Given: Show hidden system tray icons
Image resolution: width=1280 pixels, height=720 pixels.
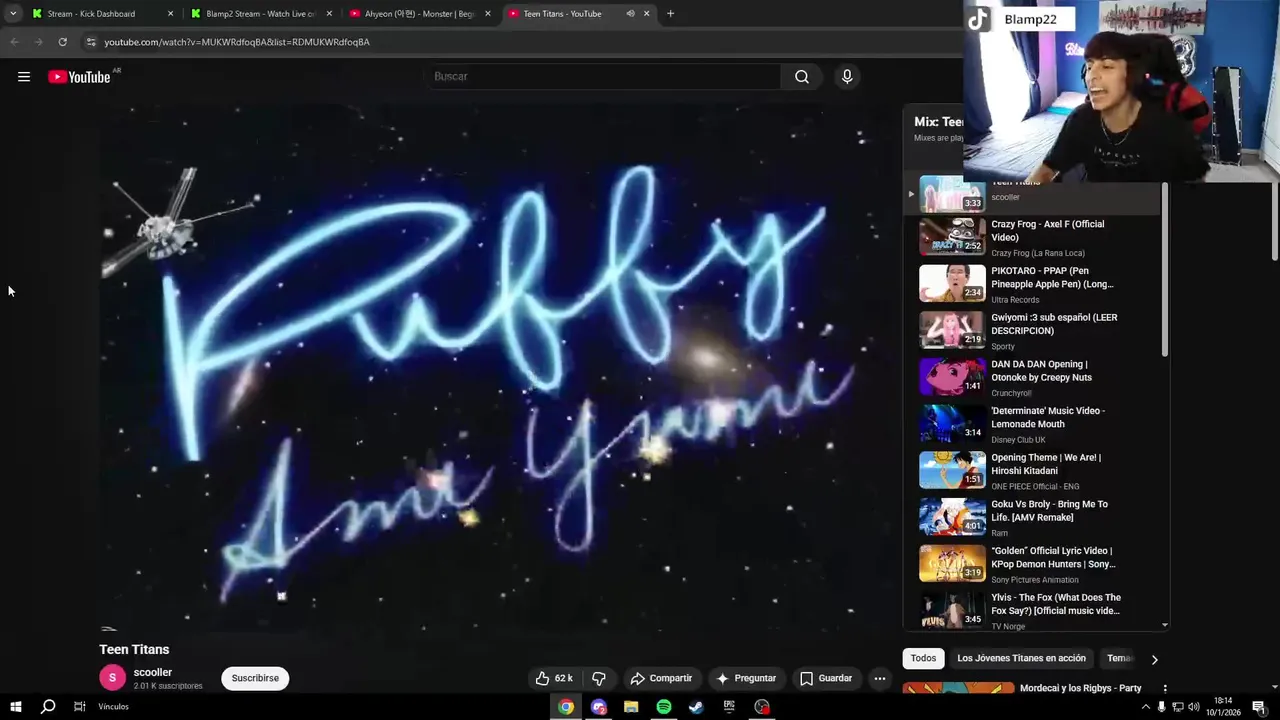Looking at the screenshot, I should [1146, 707].
